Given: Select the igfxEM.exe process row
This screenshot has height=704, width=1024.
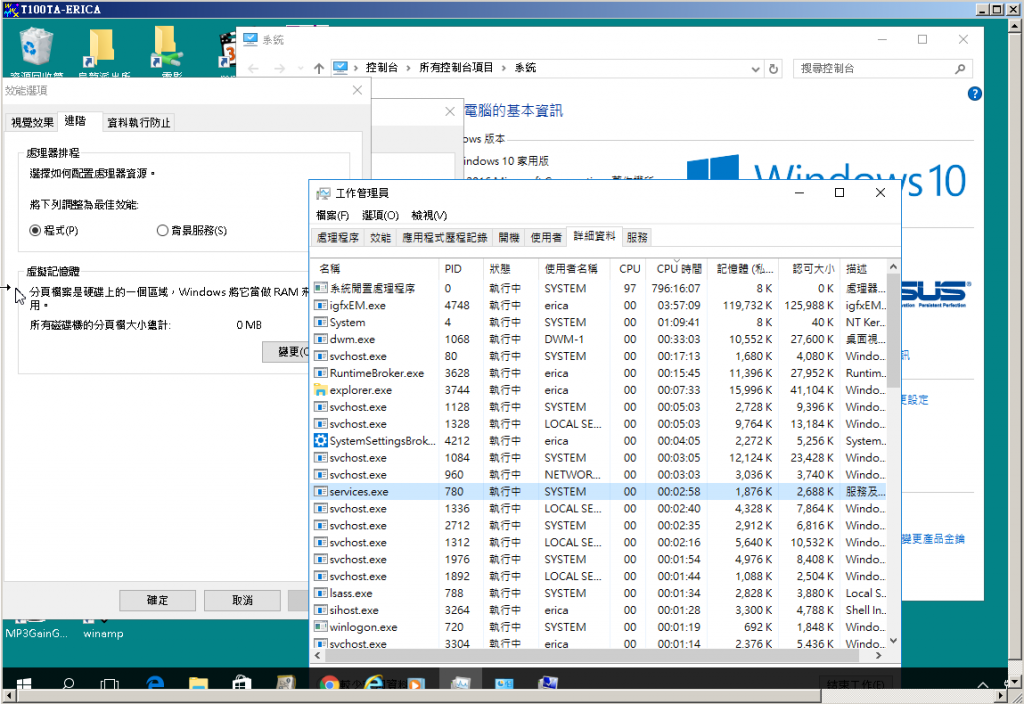Looking at the screenshot, I should pyautogui.click(x=599, y=305).
